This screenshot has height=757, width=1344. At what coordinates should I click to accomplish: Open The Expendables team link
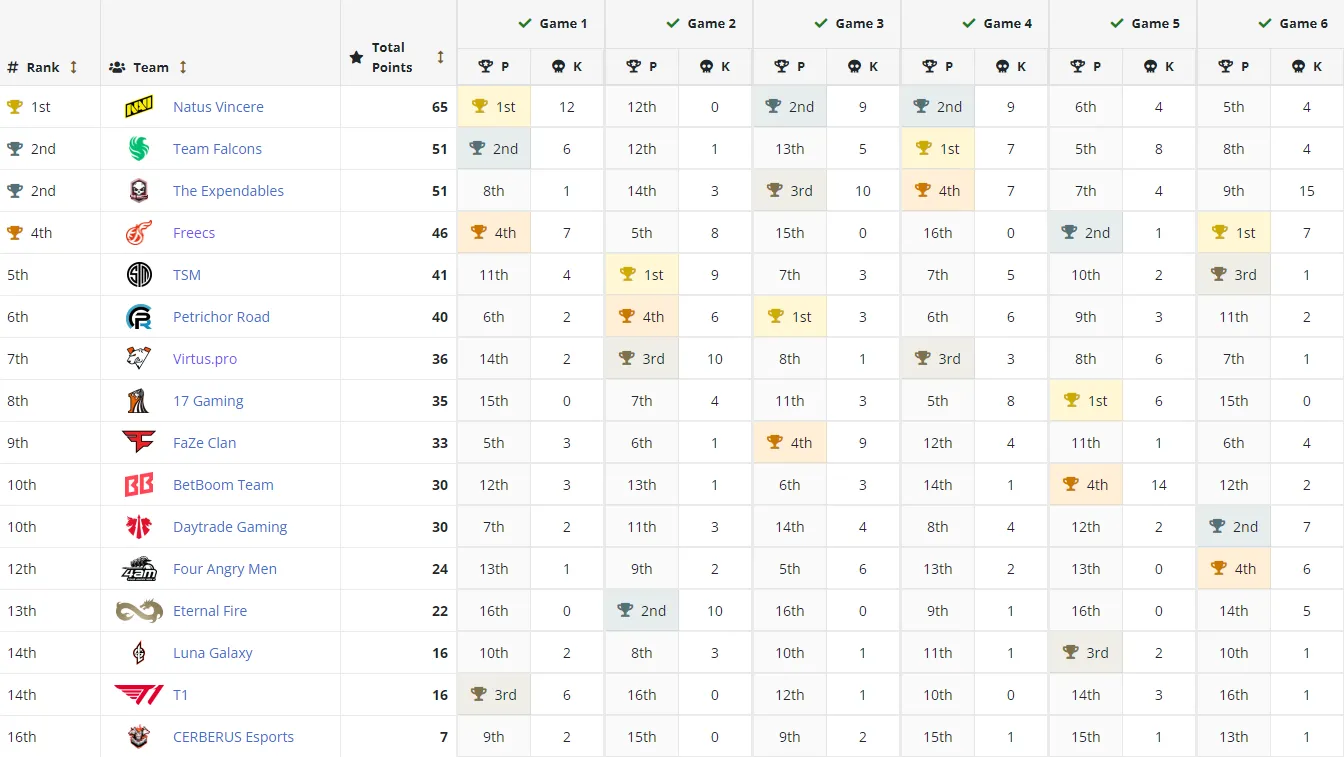pos(228,191)
